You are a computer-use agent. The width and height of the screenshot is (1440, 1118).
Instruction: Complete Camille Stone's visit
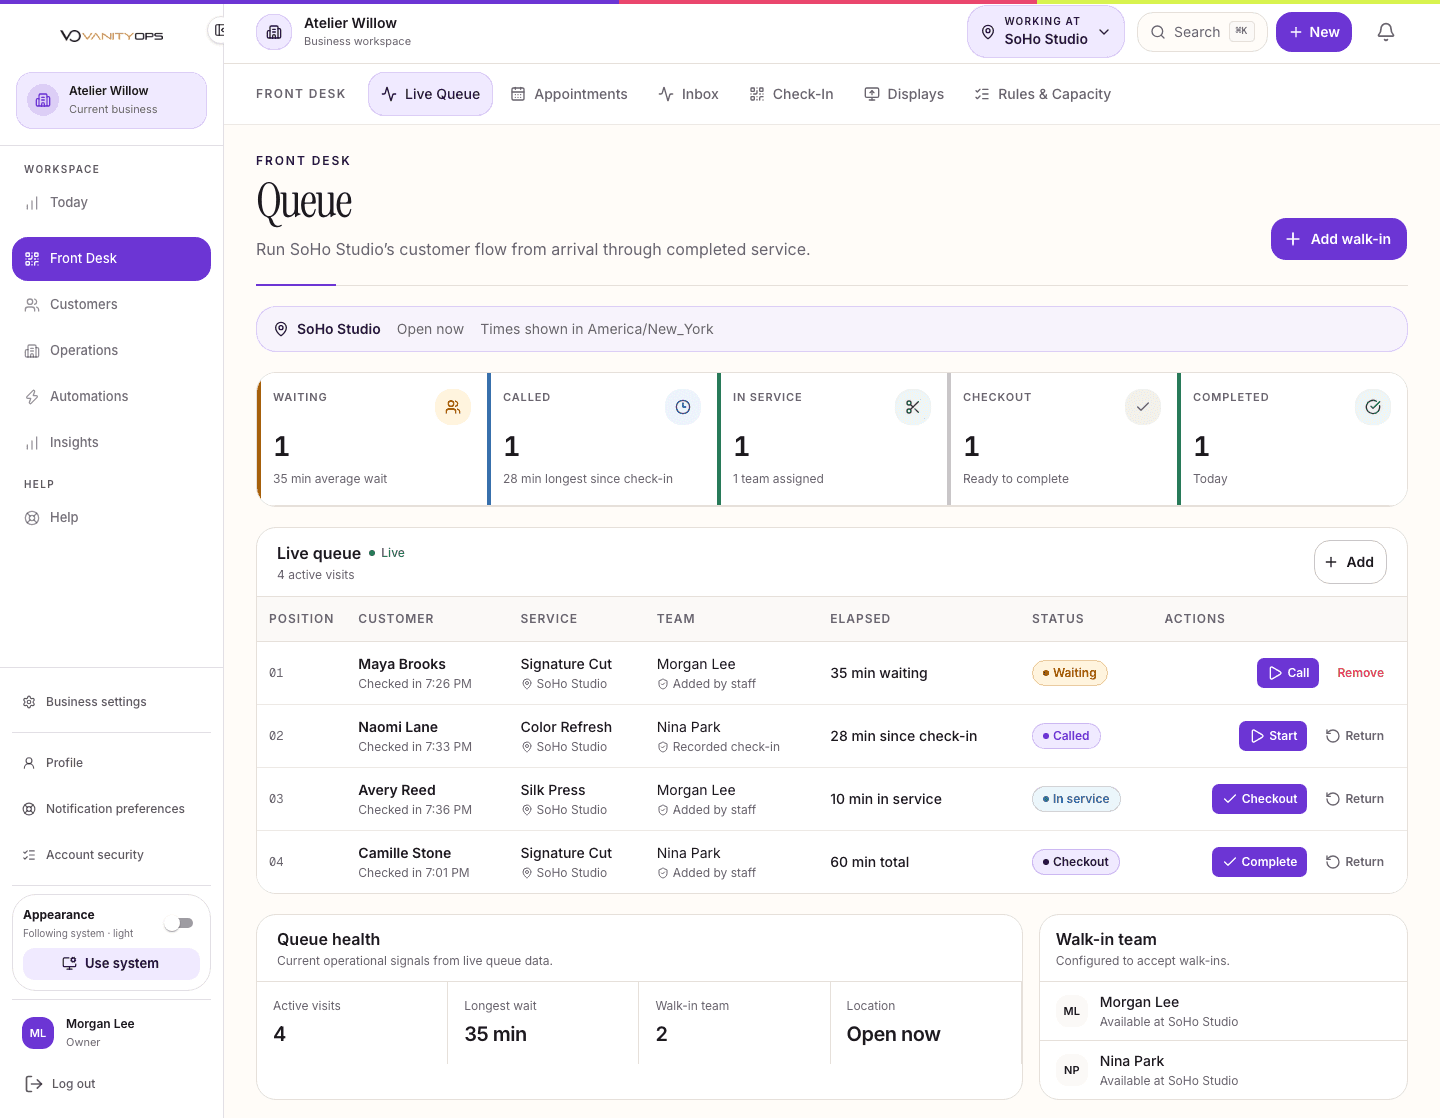coord(1259,862)
